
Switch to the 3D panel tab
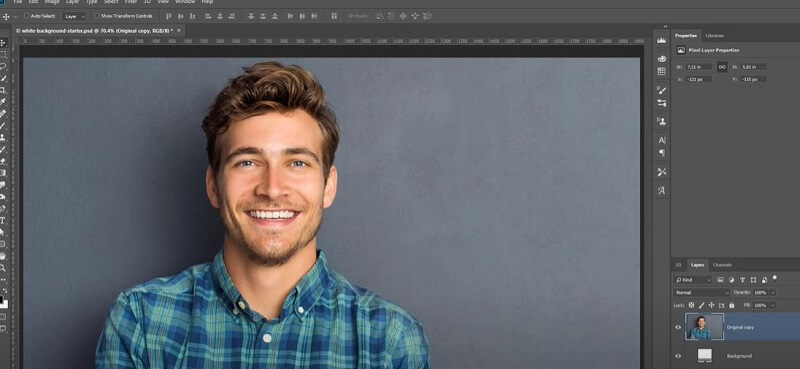click(x=678, y=265)
